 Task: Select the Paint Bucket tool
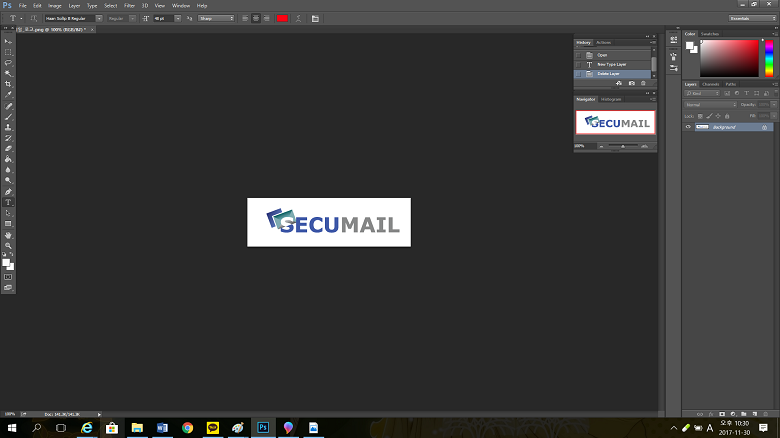click(x=8, y=159)
